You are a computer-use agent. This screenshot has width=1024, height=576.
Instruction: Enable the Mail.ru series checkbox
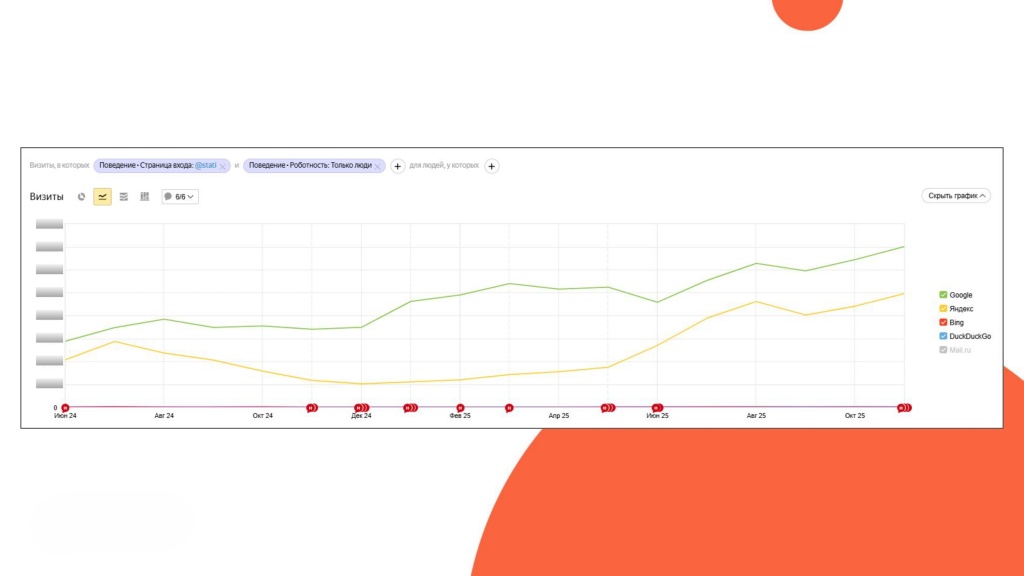pyautogui.click(x=943, y=349)
